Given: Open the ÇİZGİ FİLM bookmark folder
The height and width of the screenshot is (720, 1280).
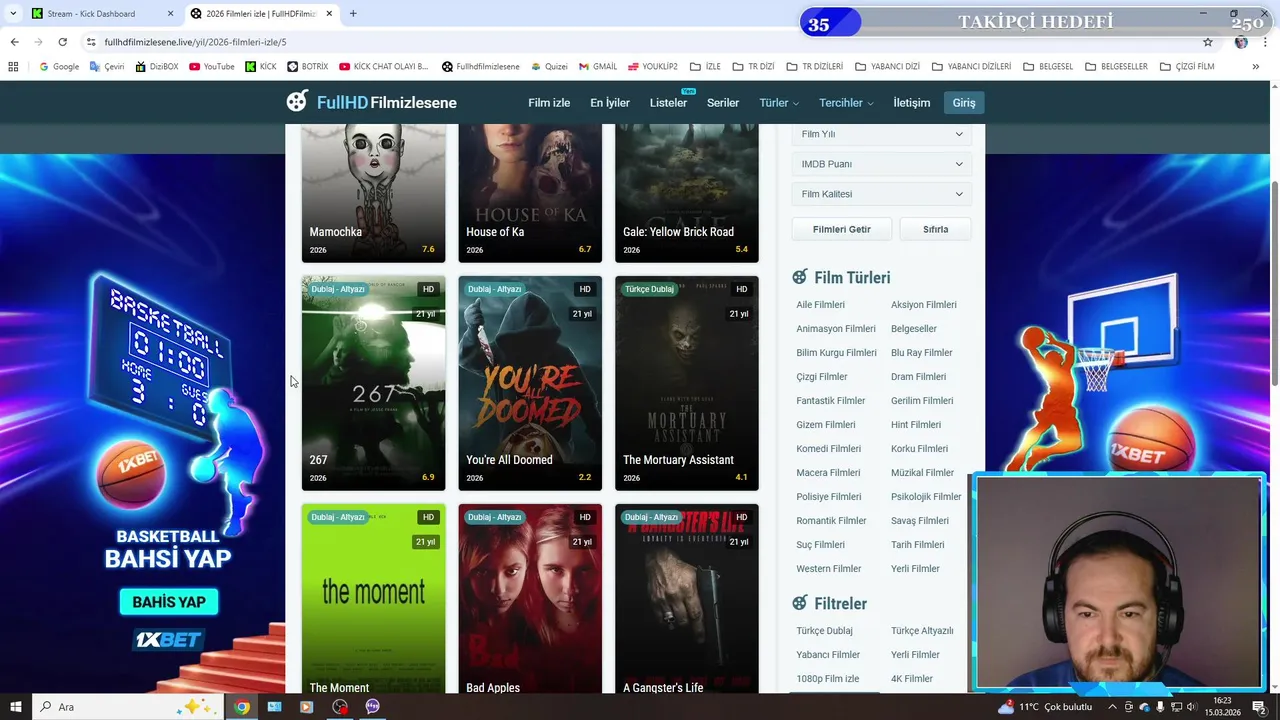Looking at the screenshot, I should pyautogui.click(x=1187, y=67).
